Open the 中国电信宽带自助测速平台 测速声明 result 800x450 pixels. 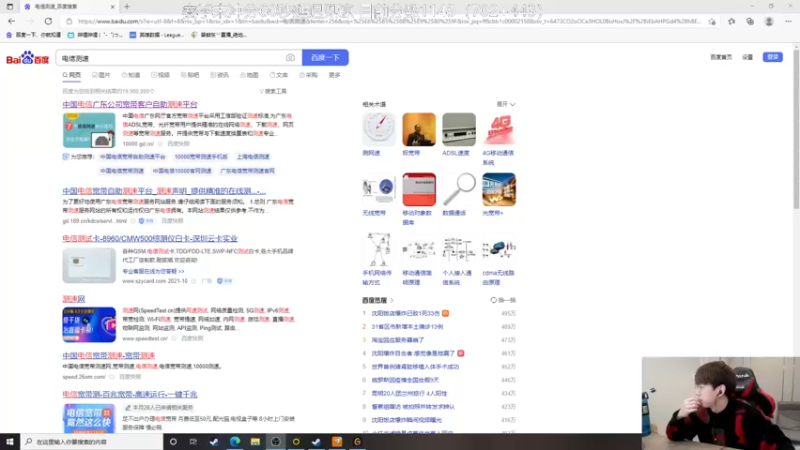[x=164, y=191]
